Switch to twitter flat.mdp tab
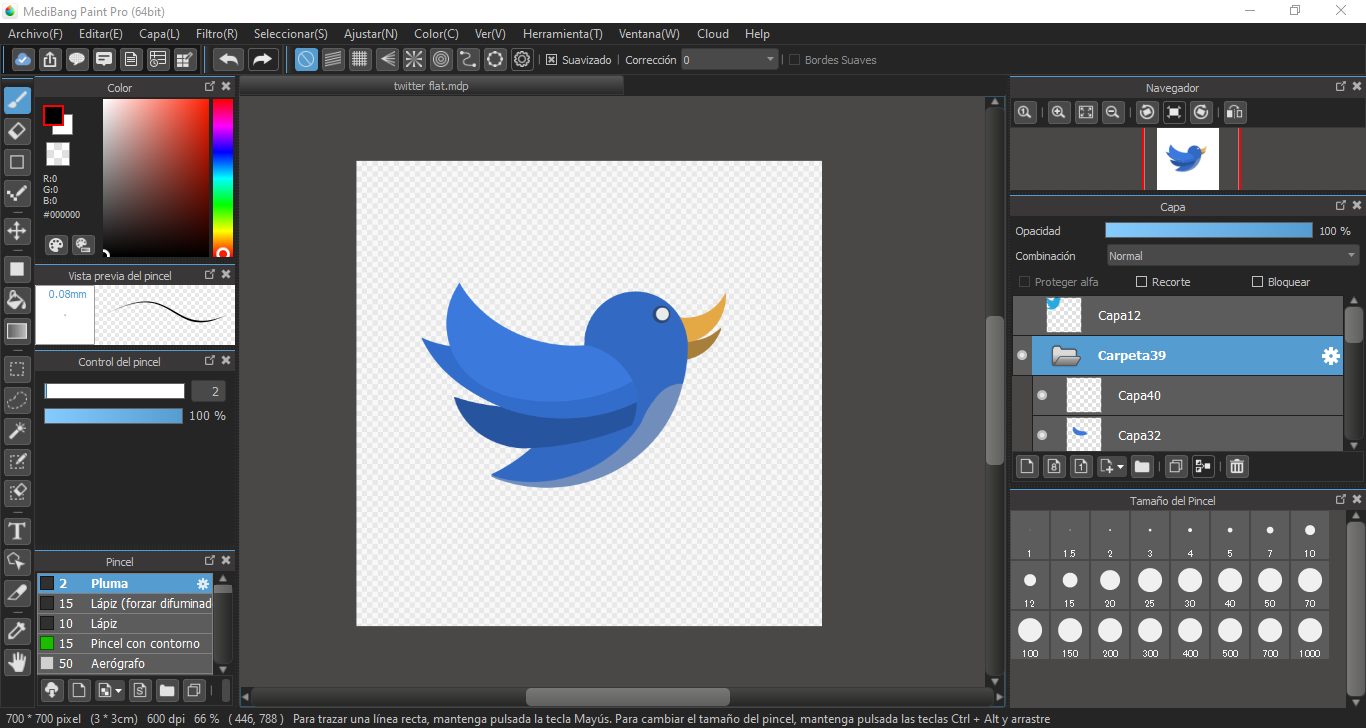The height and width of the screenshot is (728, 1366). click(x=431, y=86)
